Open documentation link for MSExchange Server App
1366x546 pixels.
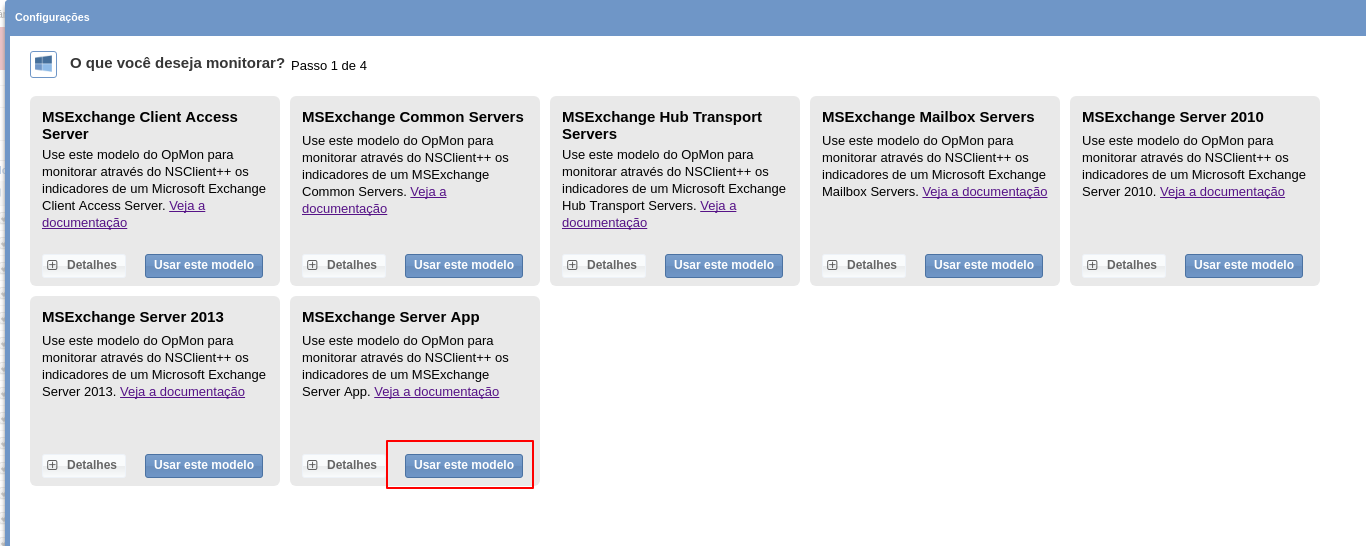tap(436, 392)
